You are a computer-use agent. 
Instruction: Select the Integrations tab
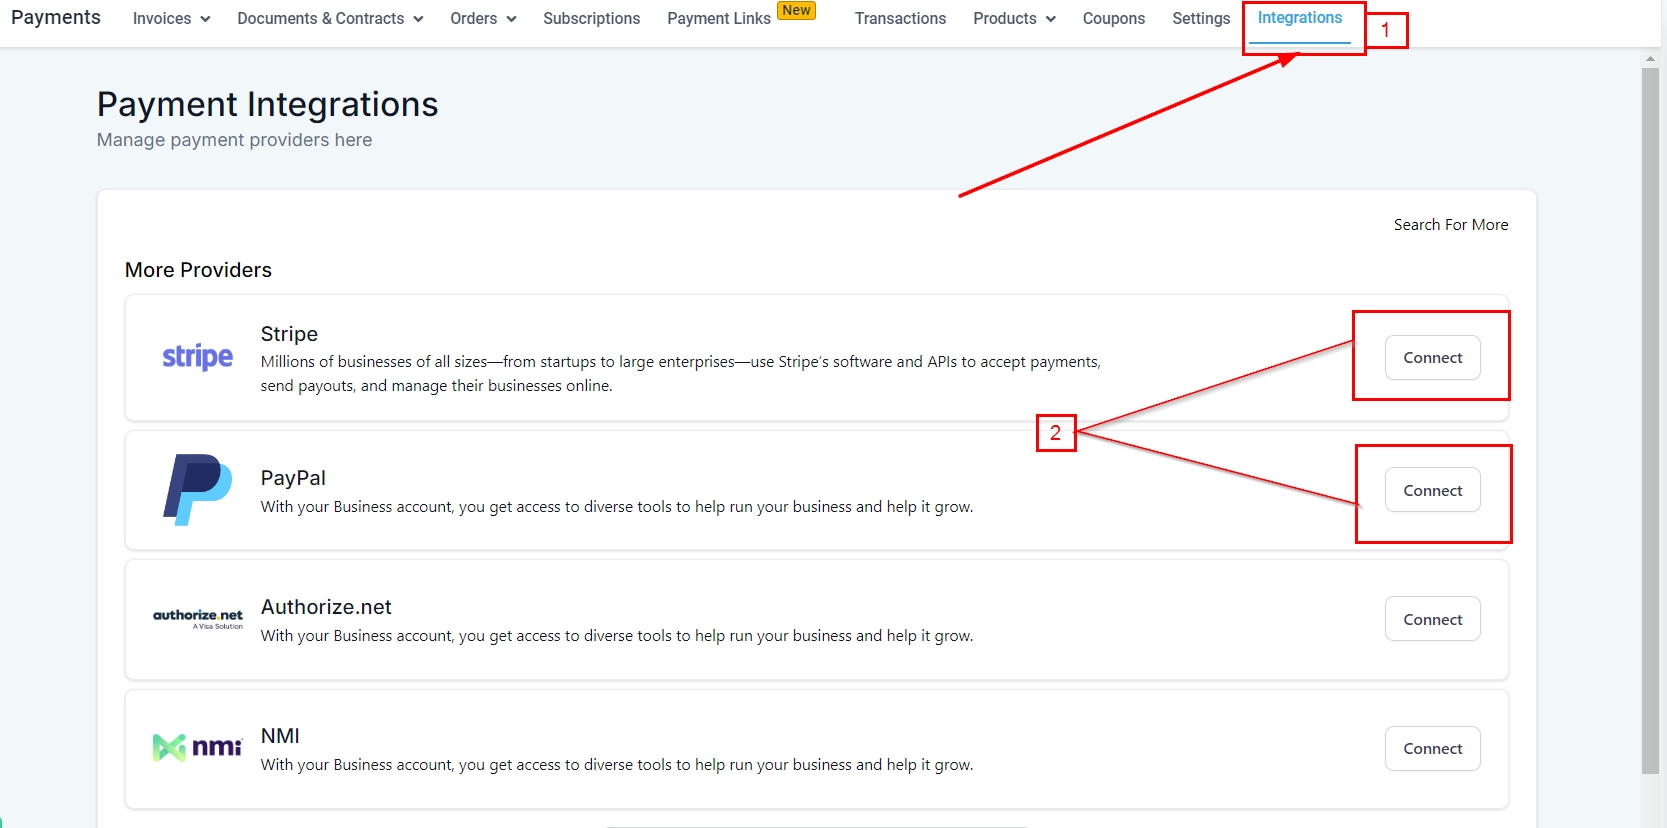click(1299, 18)
